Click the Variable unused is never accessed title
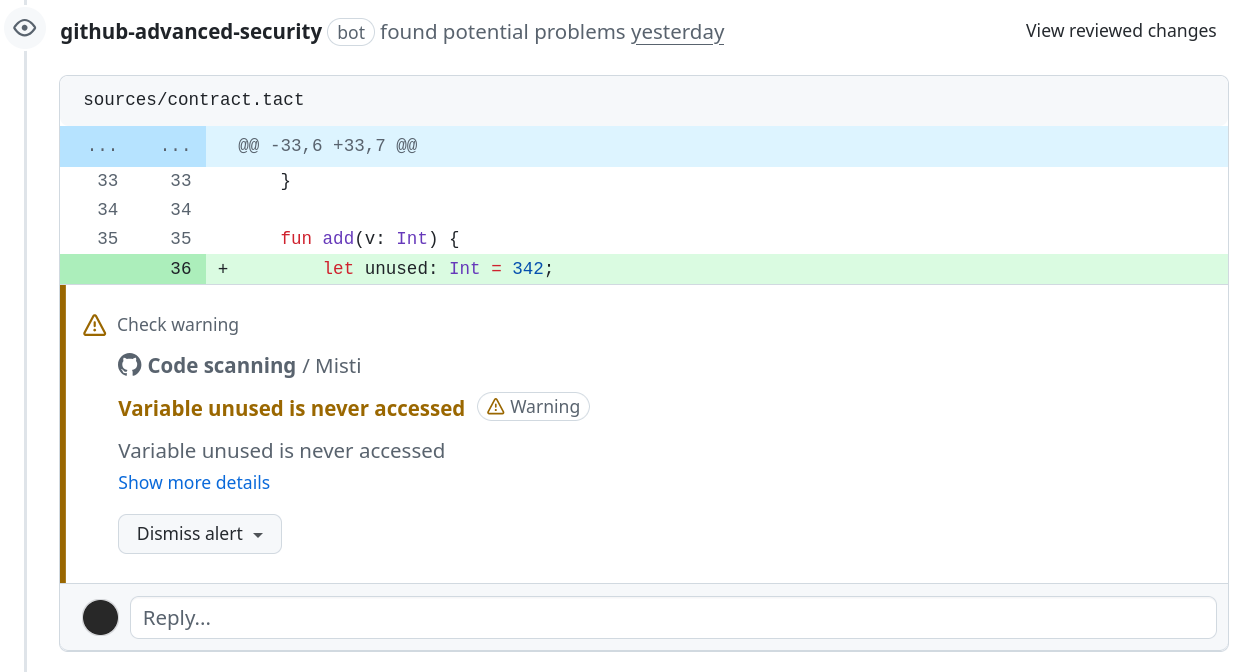The image size is (1253, 672). click(291, 408)
